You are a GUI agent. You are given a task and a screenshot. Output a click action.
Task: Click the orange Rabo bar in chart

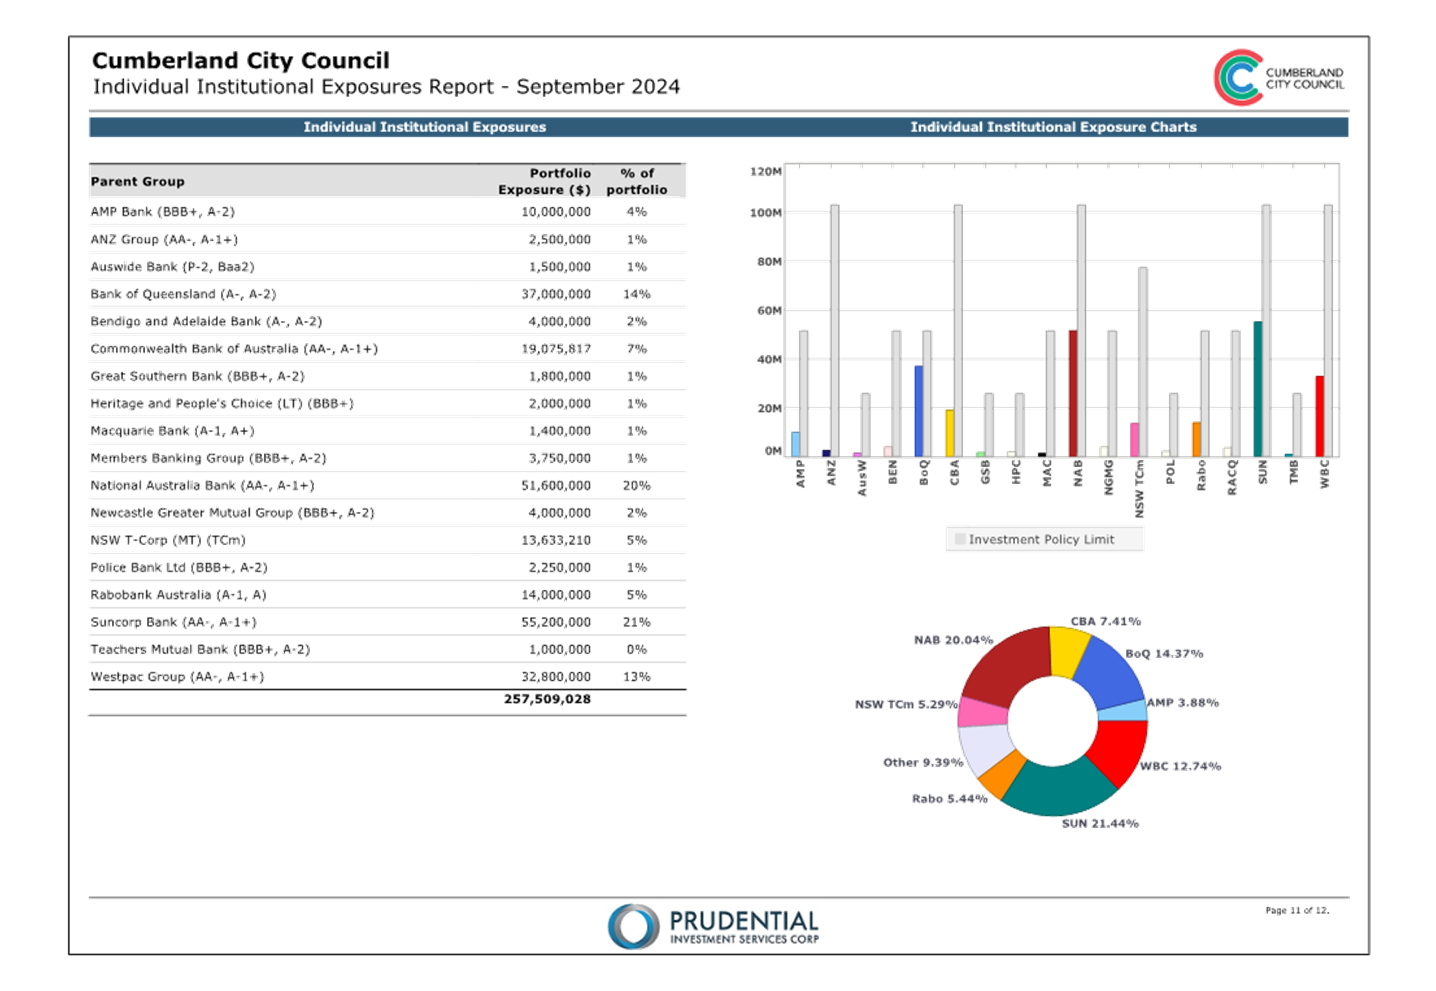click(x=1197, y=439)
